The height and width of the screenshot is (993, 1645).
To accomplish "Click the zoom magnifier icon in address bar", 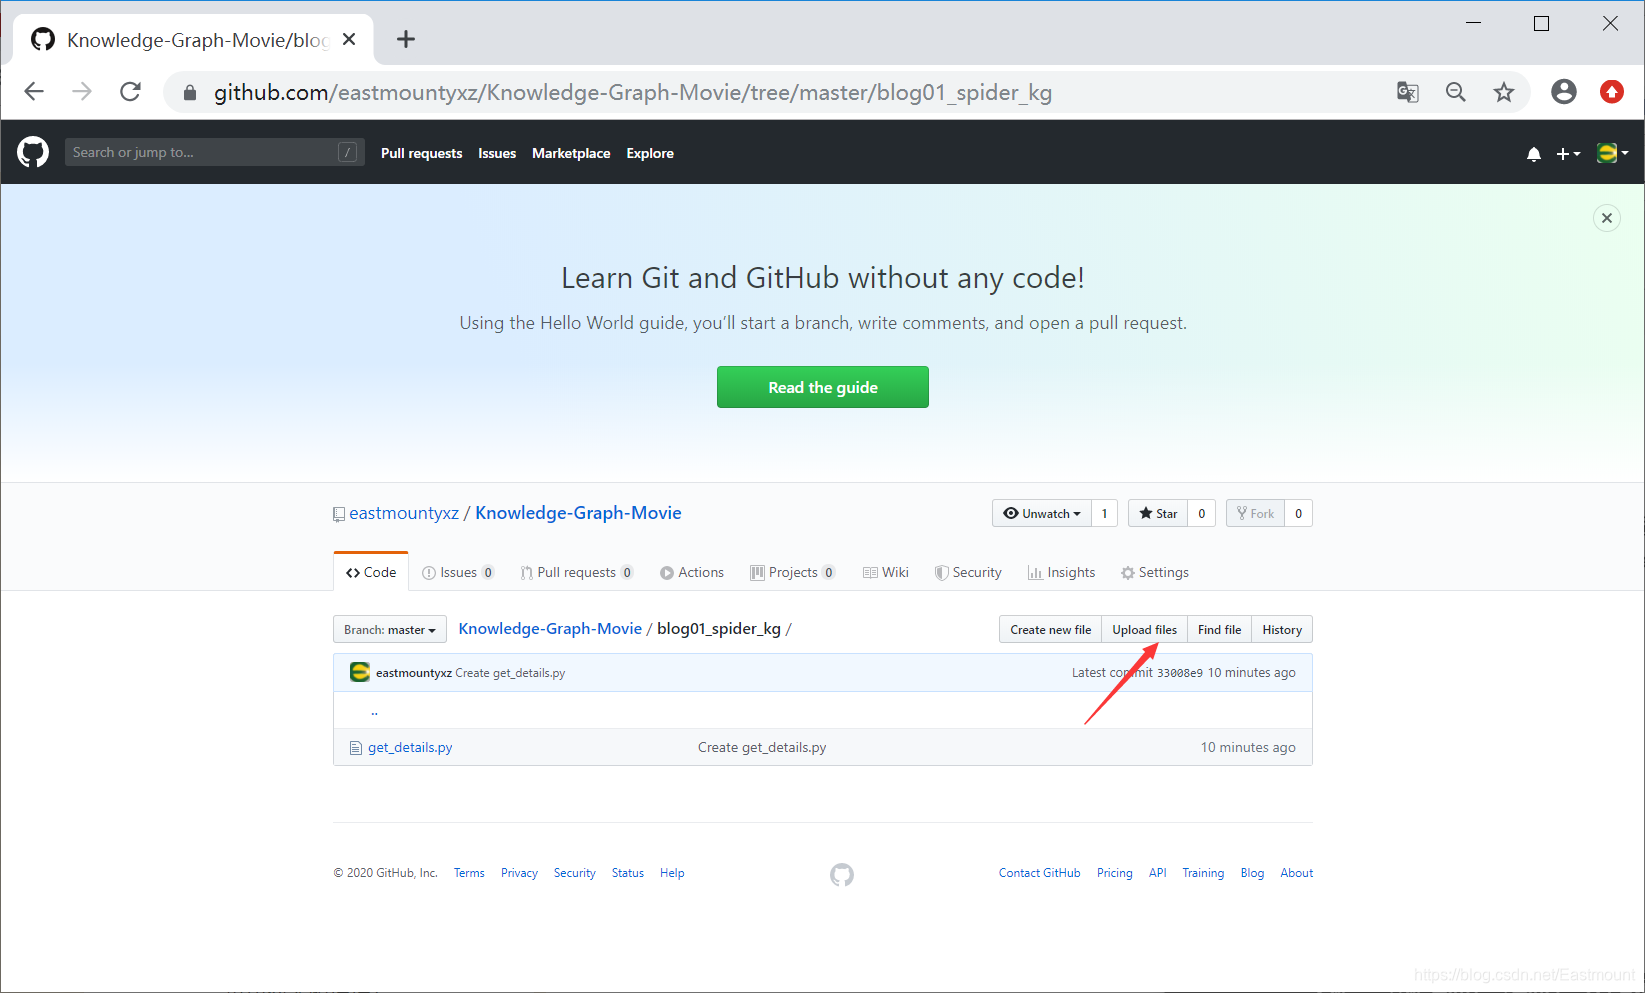I will point(1456,92).
